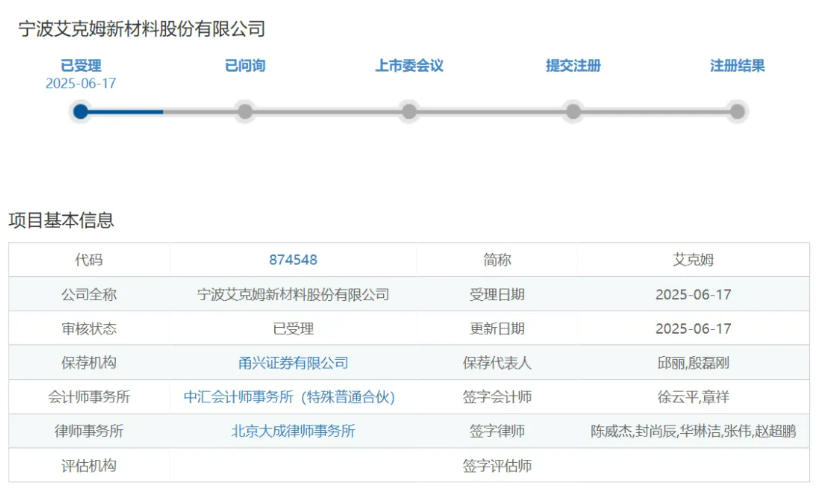This screenshot has width=817, height=490.
Task: Click the 公司全称 label cell
Action: click(89, 295)
